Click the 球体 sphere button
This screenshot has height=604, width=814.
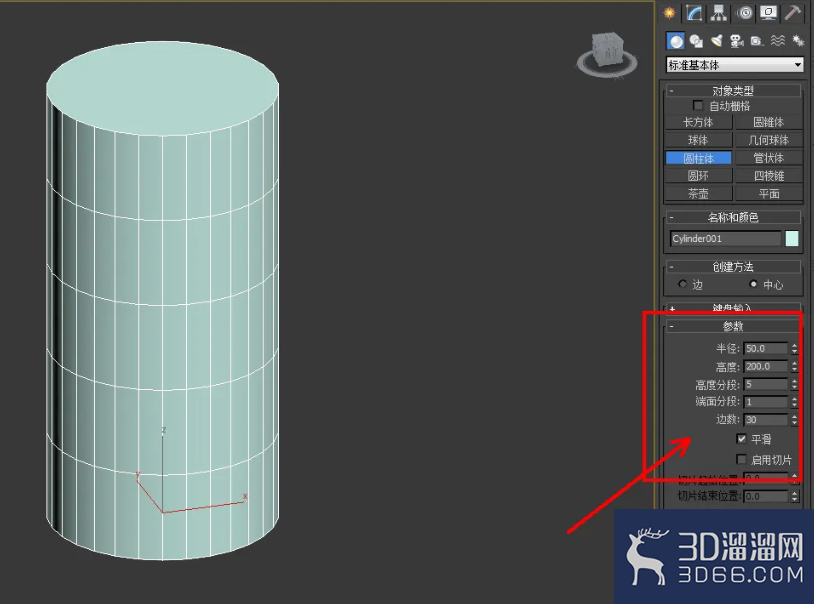(x=698, y=140)
